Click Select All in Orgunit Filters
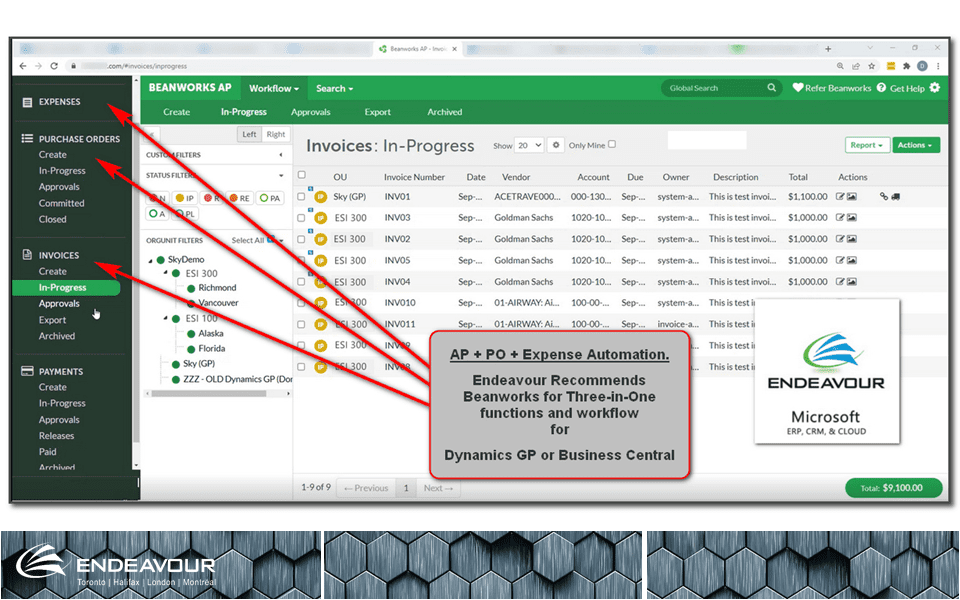 [247, 241]
